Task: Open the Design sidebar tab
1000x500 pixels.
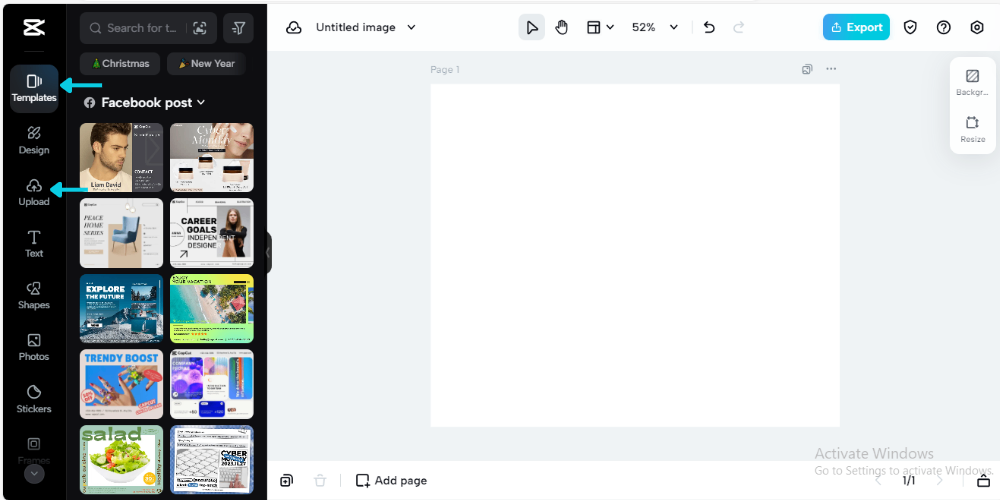Action: (34, 140)
